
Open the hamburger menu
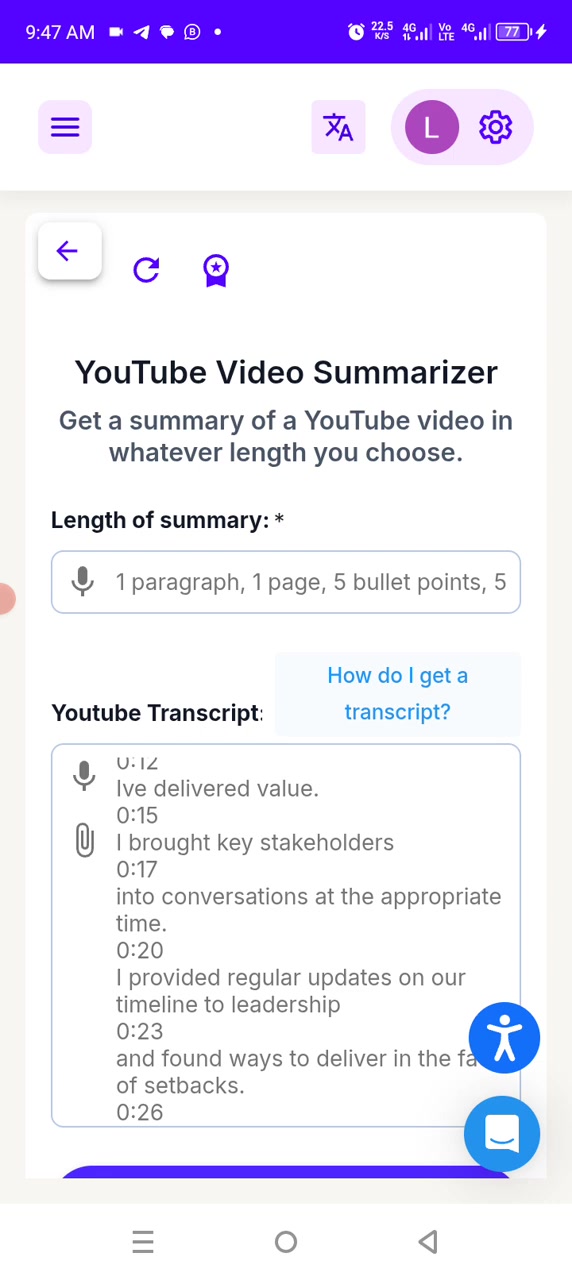coord(65,127)
